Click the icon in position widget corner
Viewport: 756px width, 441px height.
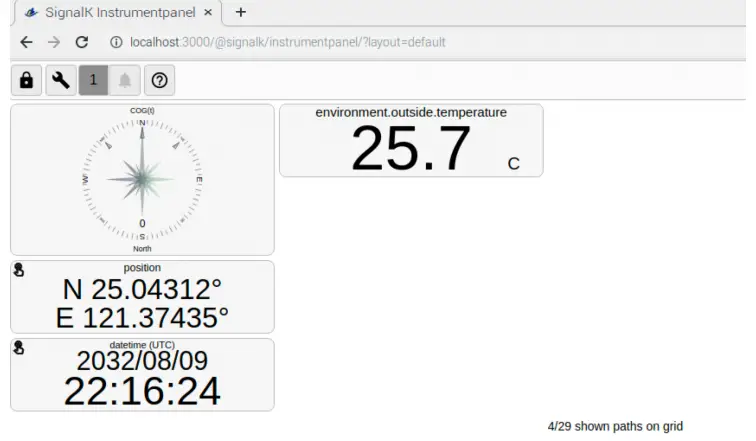click(19, 270)
